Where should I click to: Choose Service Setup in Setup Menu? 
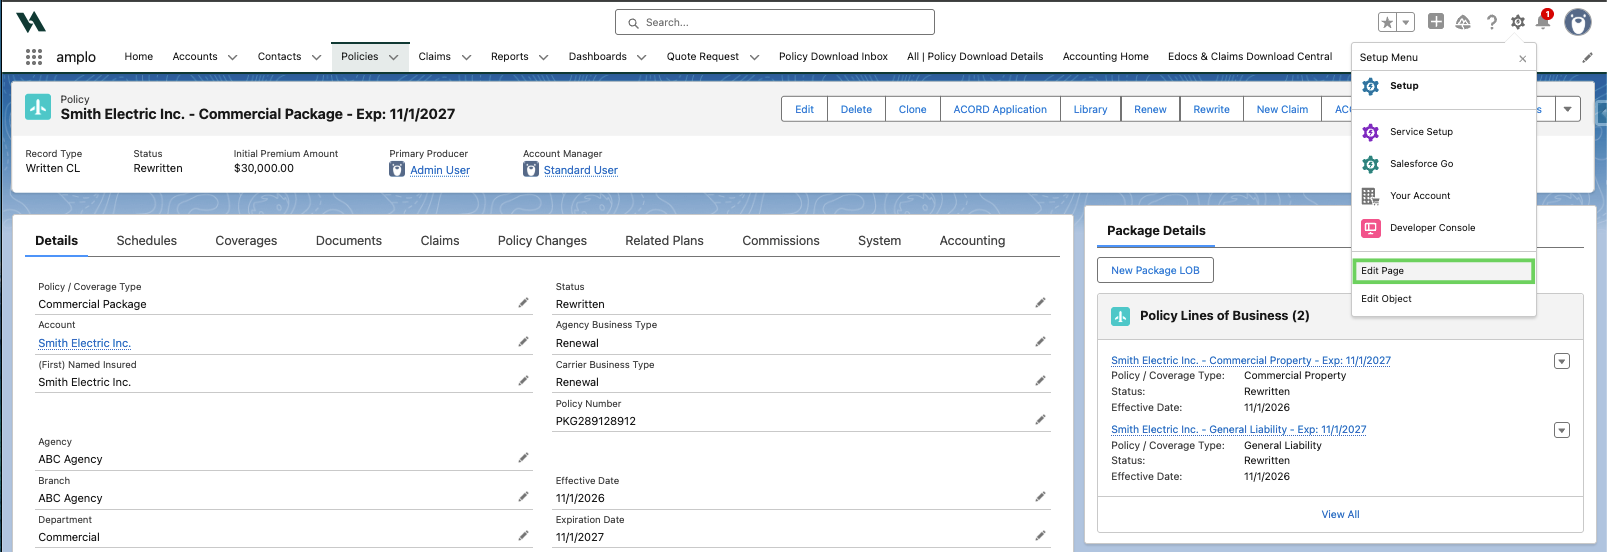click(x=1443, y=132)
